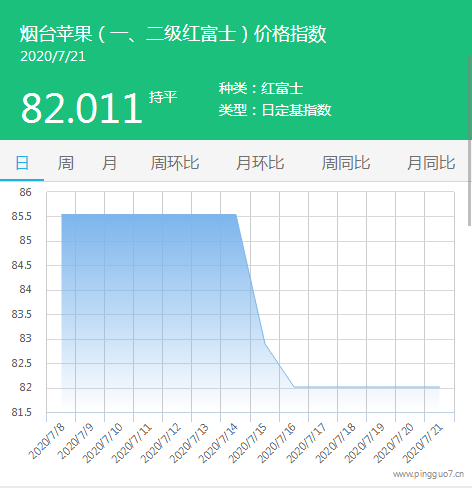Click the 2020/7/8 start of the area

click(x=62, y=215)
